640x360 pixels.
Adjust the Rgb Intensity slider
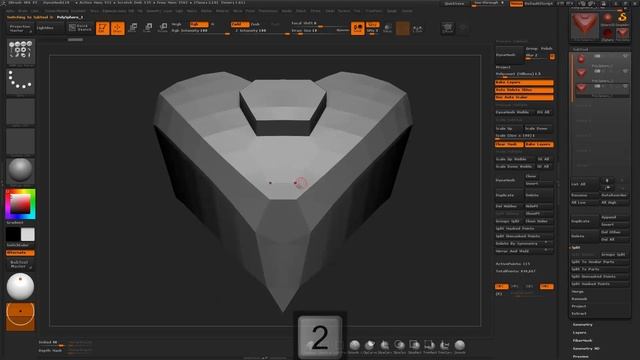point(200,31)
